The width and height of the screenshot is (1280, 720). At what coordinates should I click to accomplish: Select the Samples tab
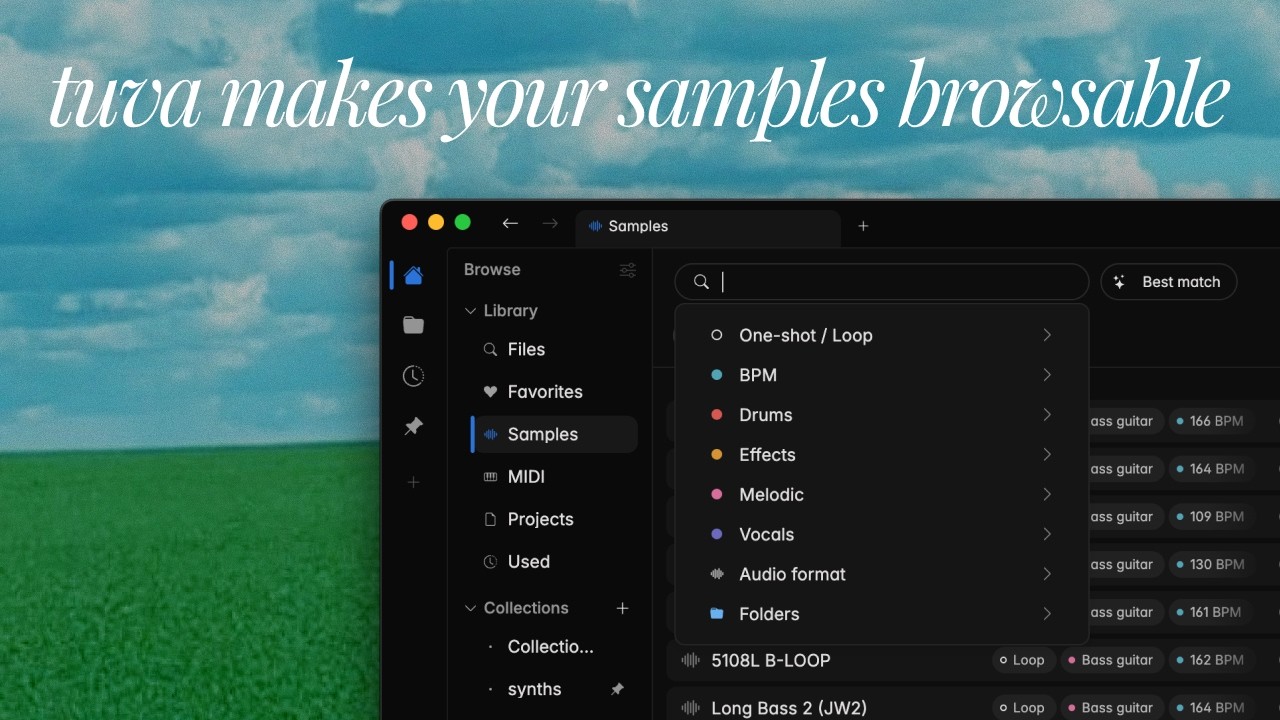click(x=708, y=227)
